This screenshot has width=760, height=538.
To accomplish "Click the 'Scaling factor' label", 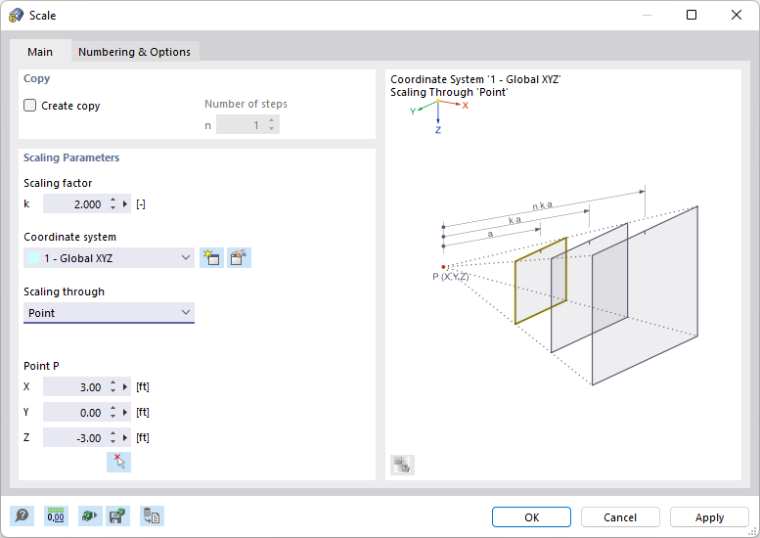I will [58, 183].
